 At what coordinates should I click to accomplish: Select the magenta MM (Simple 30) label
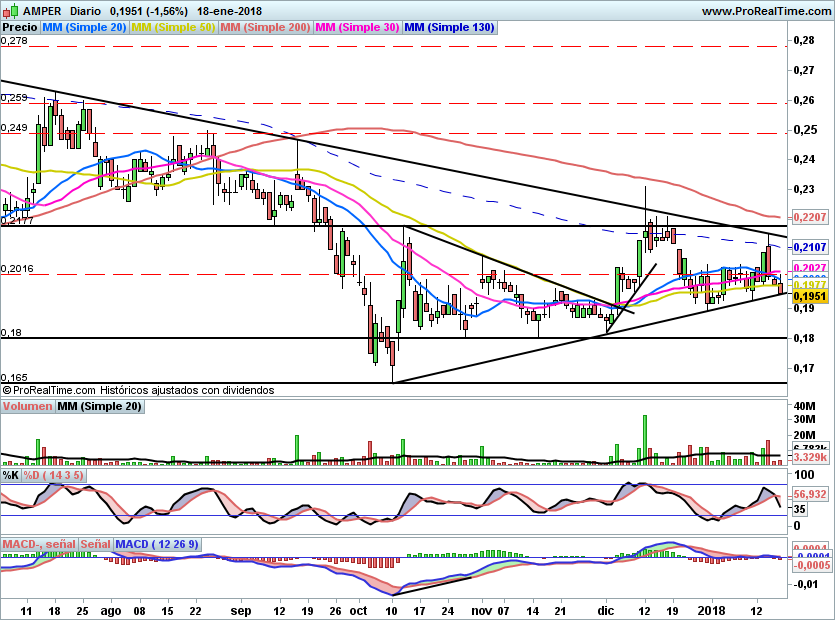pos(357,28)
